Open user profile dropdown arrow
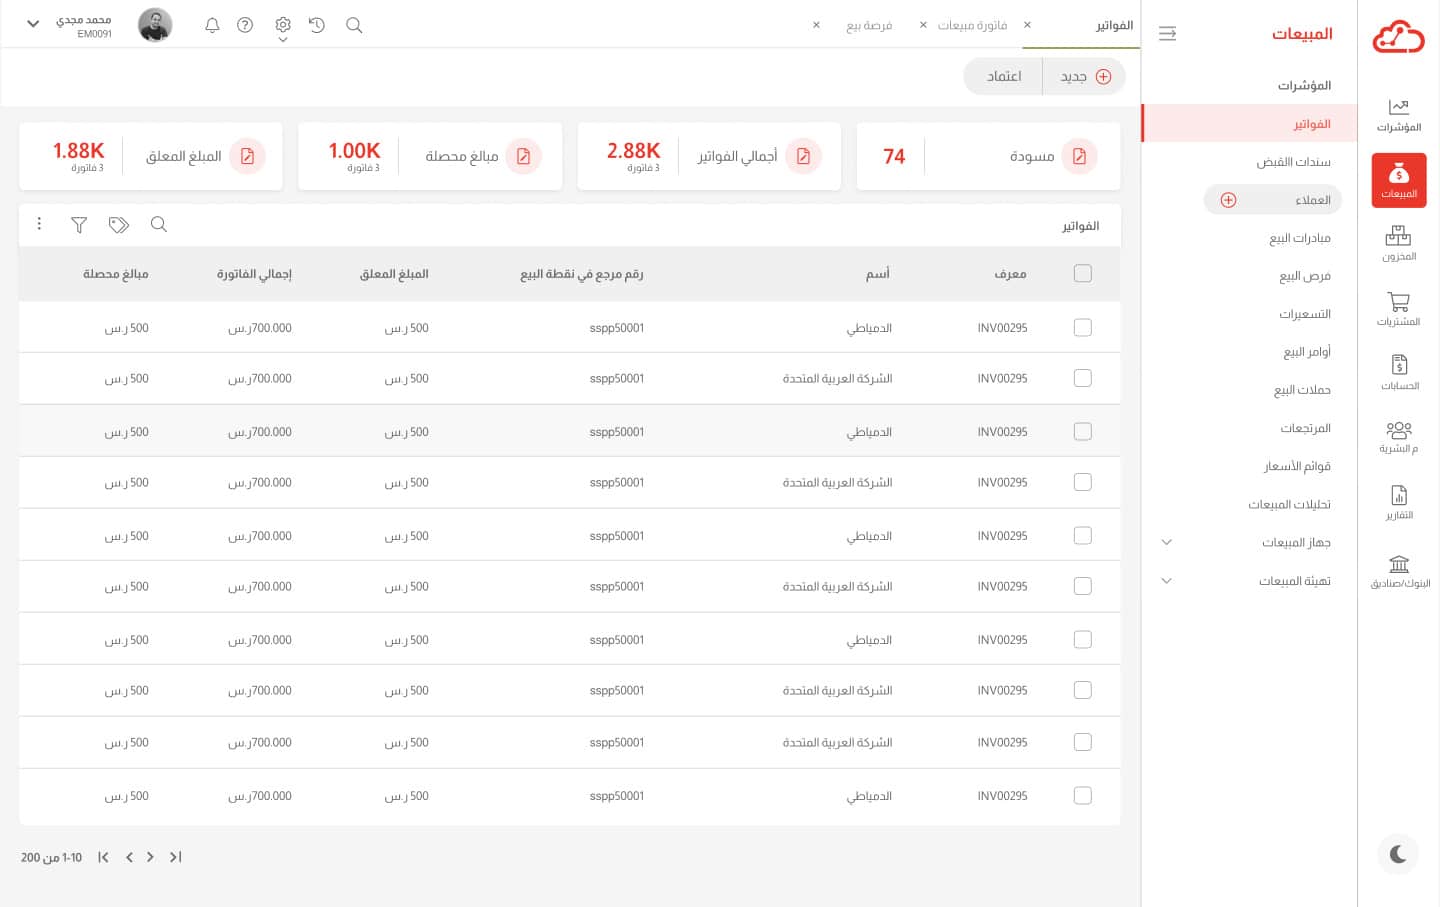 [33, 24]
